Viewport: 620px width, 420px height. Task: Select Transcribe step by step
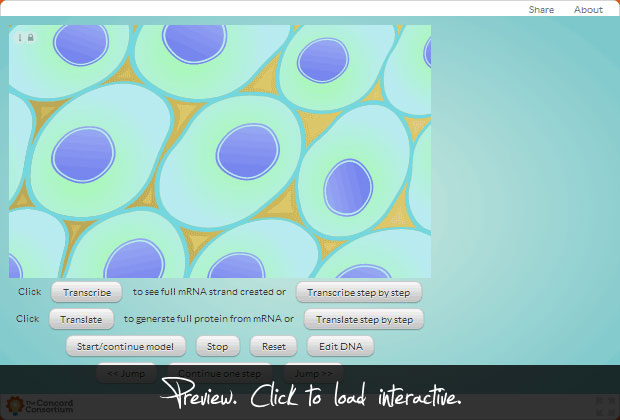(x=359, y=292)
